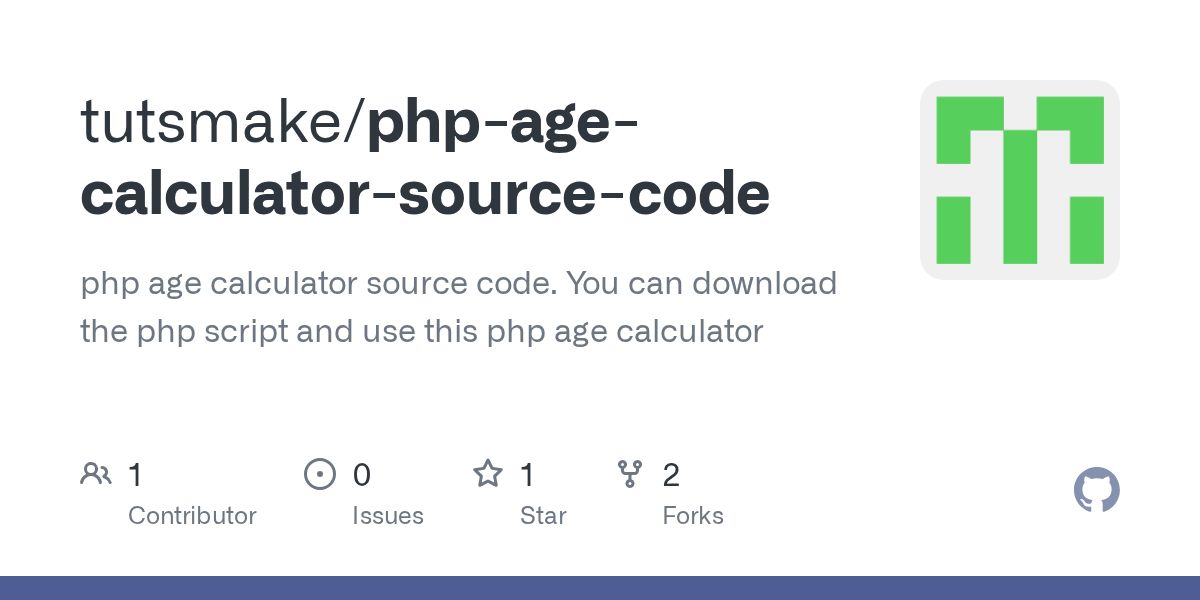This screenshot has height=600, width=1200.
Task: Click the purple-blue bar along the bottom
Action: (600, 588)
